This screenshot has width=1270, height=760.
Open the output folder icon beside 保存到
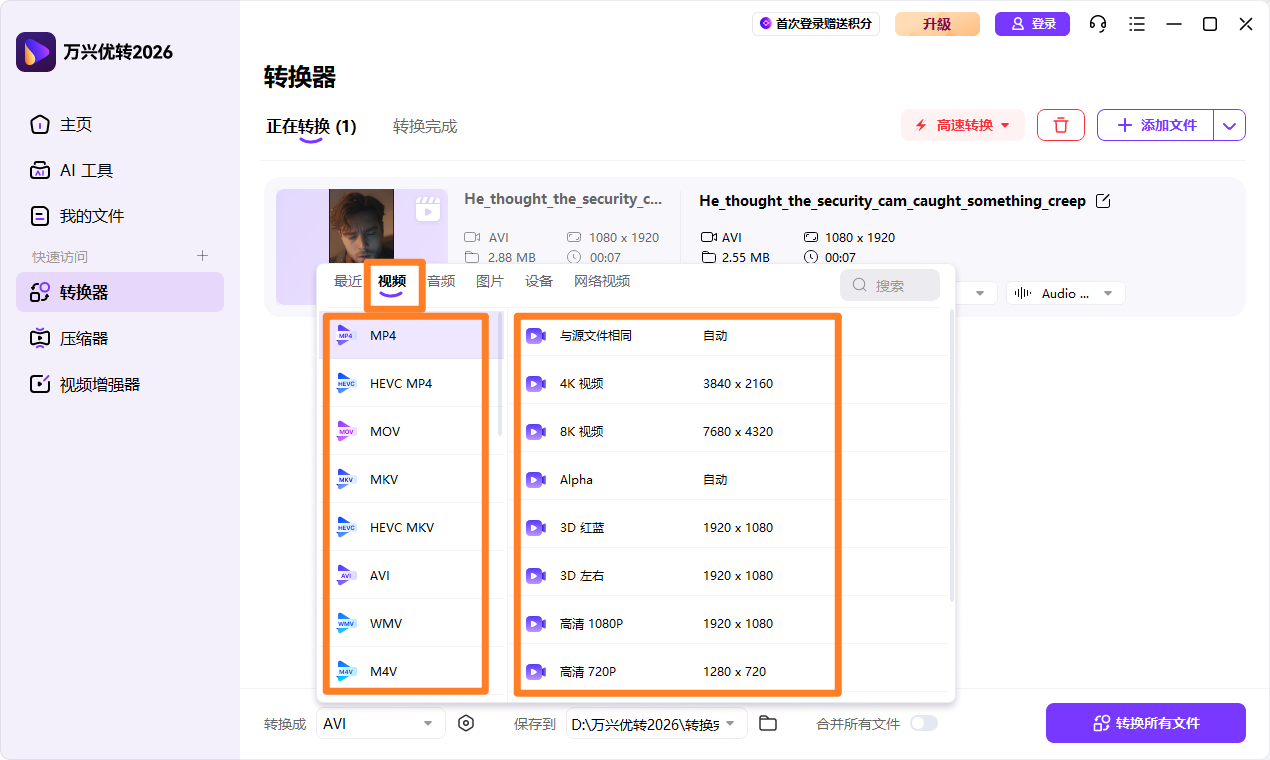point(768,722)
